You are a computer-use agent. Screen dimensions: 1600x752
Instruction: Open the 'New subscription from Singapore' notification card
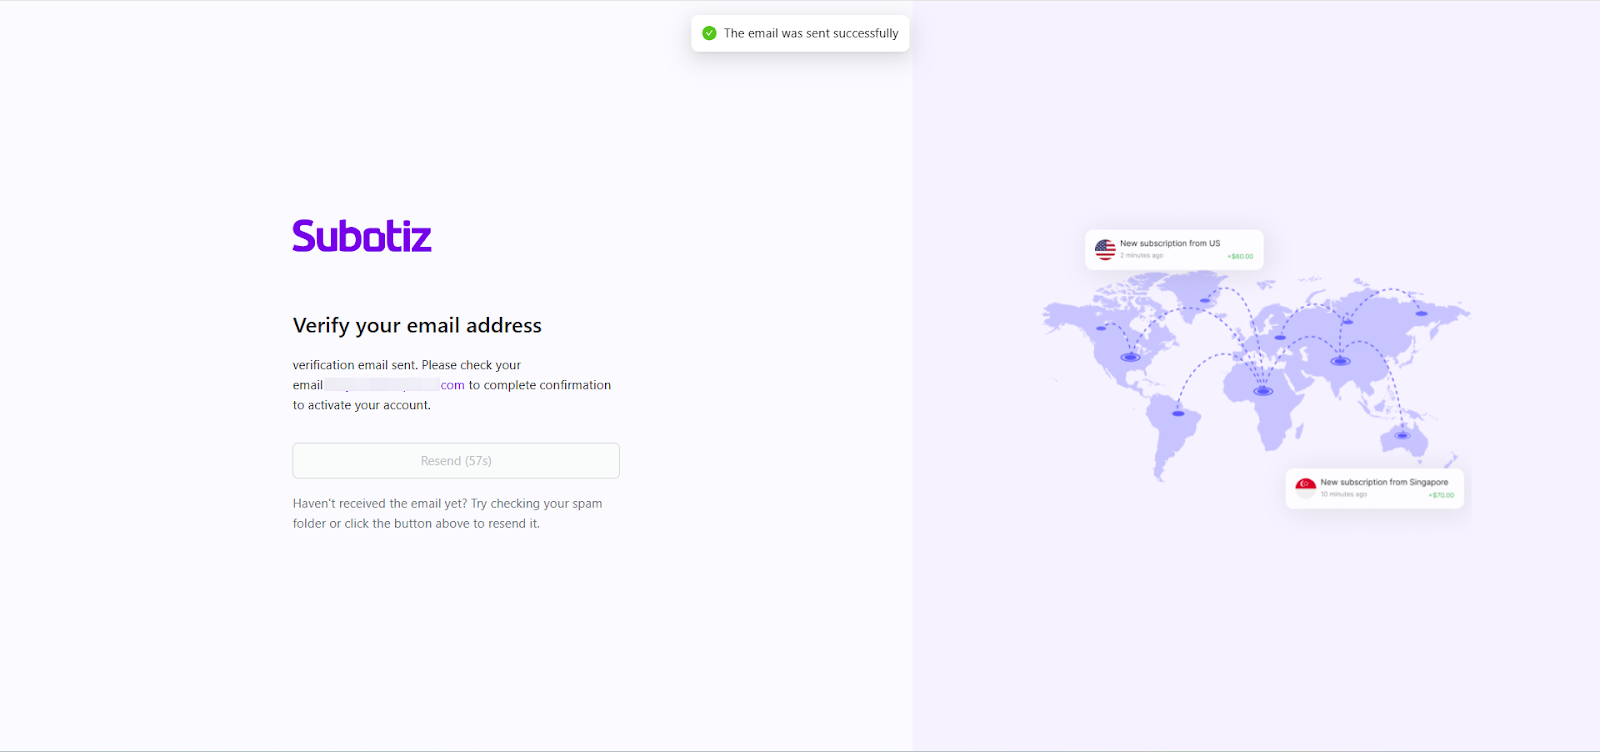[x=1374, y=488]
